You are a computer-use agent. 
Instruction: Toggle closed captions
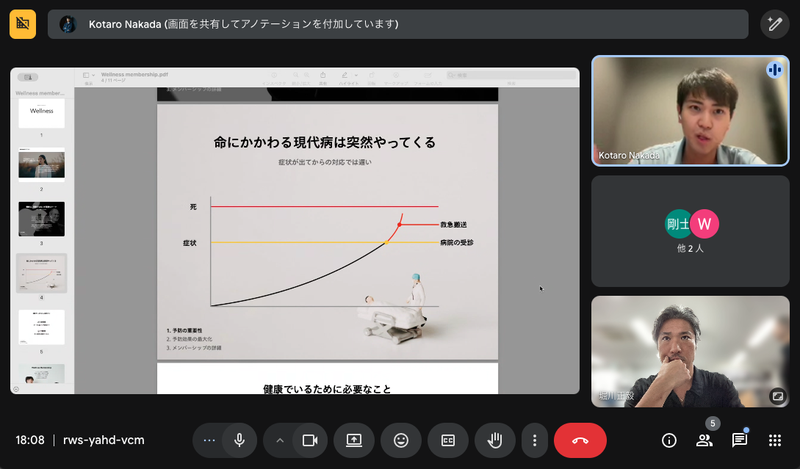coord(448,440)
